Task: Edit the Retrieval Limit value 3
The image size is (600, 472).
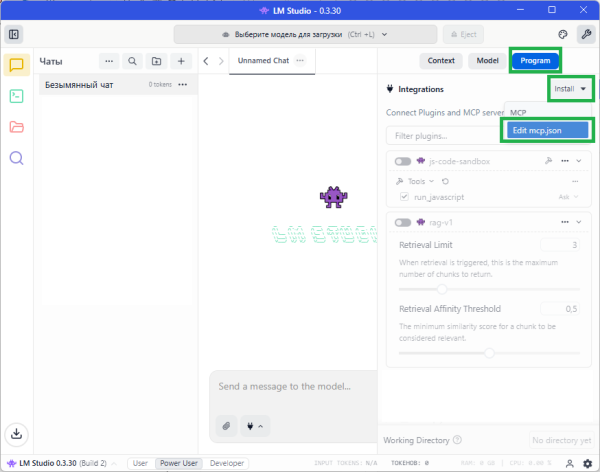Action: (560, 245)
